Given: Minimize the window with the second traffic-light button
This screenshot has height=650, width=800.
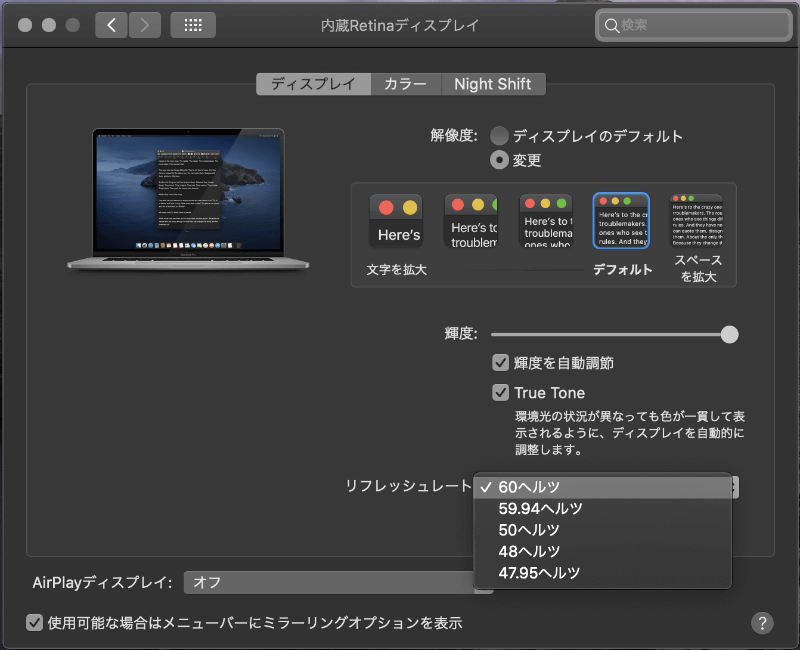Looking at the screenshot, I should click(x=49, y=25).
